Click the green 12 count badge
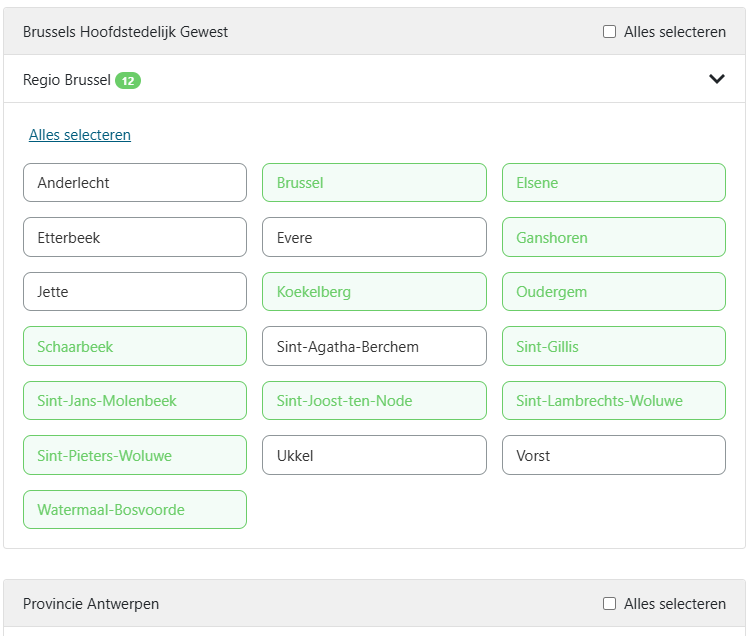This screenshot has height=636, width=751. pyautogui.click(x=128, y=80)
